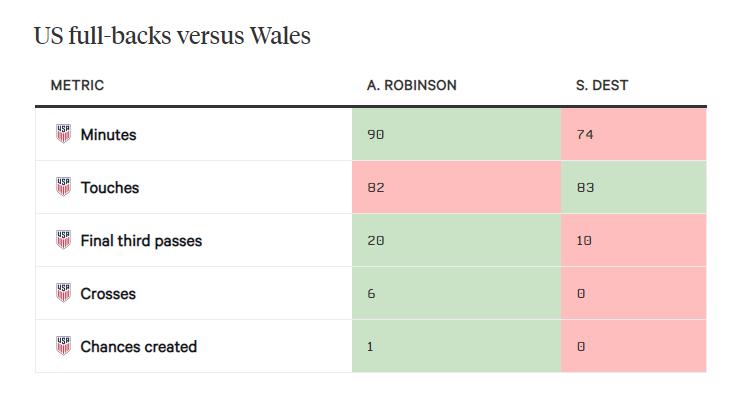737x396 pixels.
Task: Select the Minutes row label
Action: (109, 134)
